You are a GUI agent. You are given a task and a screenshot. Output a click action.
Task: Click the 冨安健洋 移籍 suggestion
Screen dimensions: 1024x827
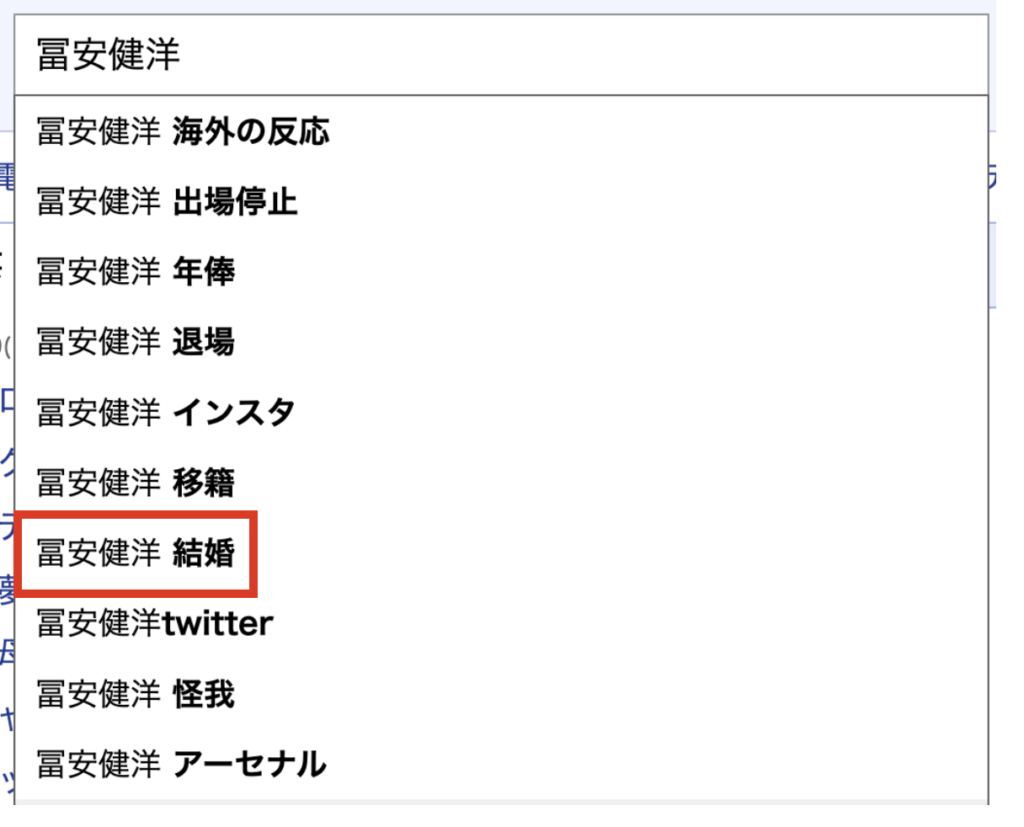coord(136,483)
